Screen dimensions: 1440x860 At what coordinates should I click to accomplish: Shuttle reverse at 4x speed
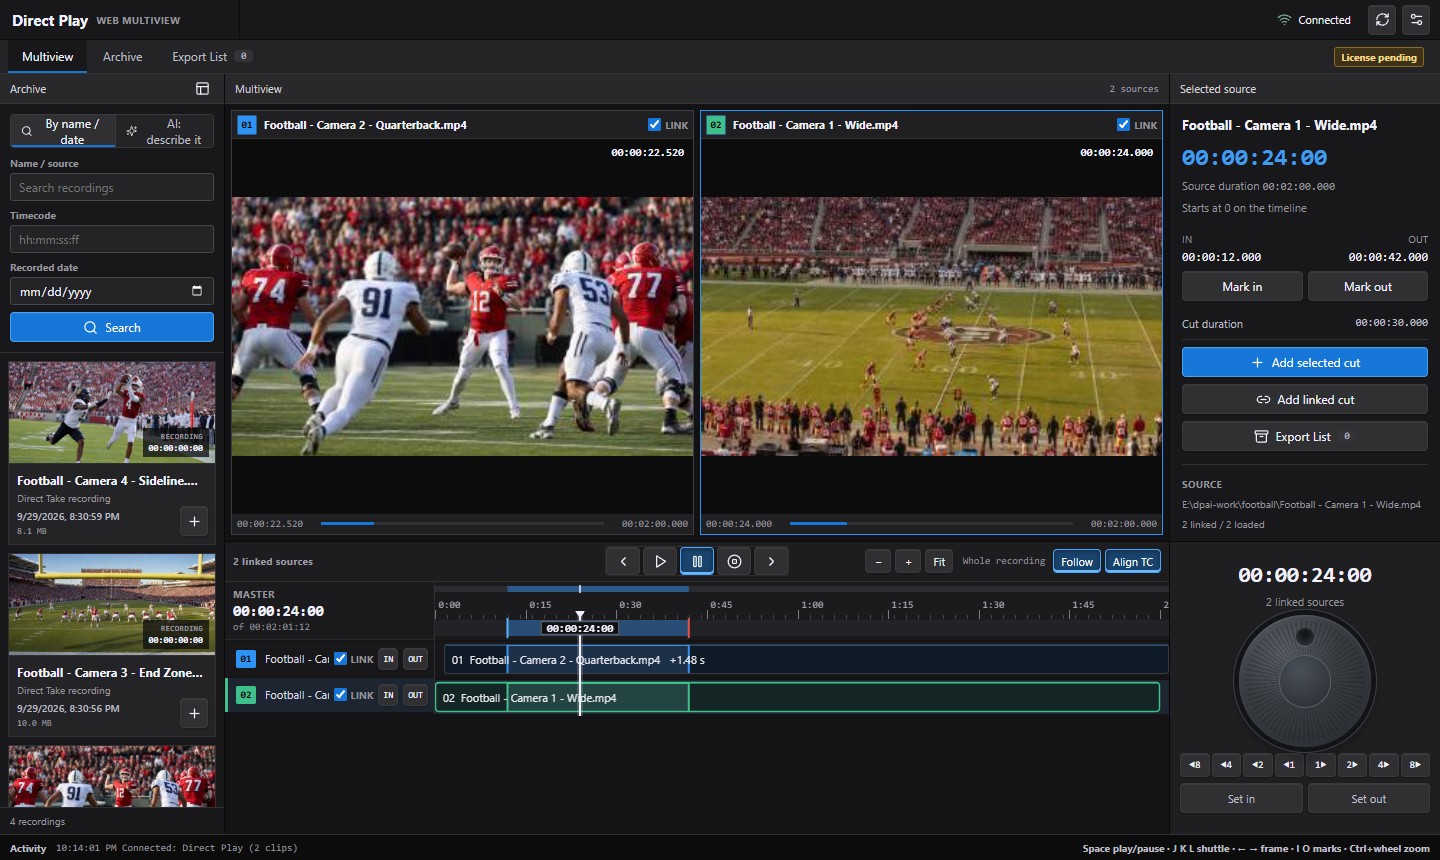tap(1226, 765)
